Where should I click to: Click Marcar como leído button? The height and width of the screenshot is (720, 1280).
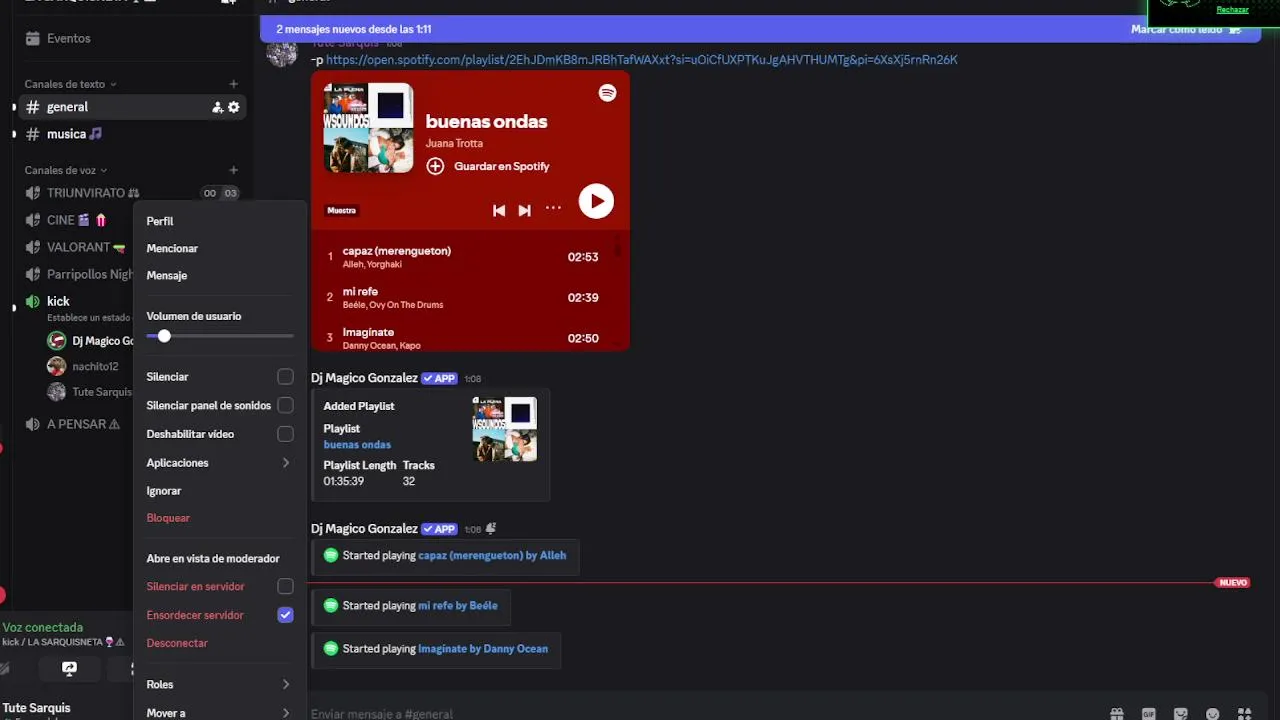(1186, 29)
